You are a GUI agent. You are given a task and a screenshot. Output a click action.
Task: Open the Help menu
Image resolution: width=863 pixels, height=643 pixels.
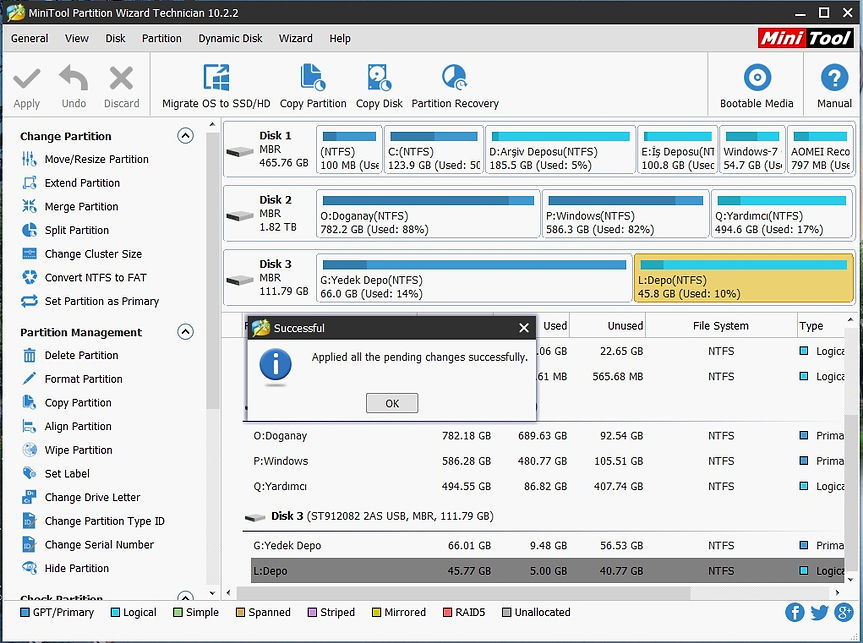coord(340,39)
